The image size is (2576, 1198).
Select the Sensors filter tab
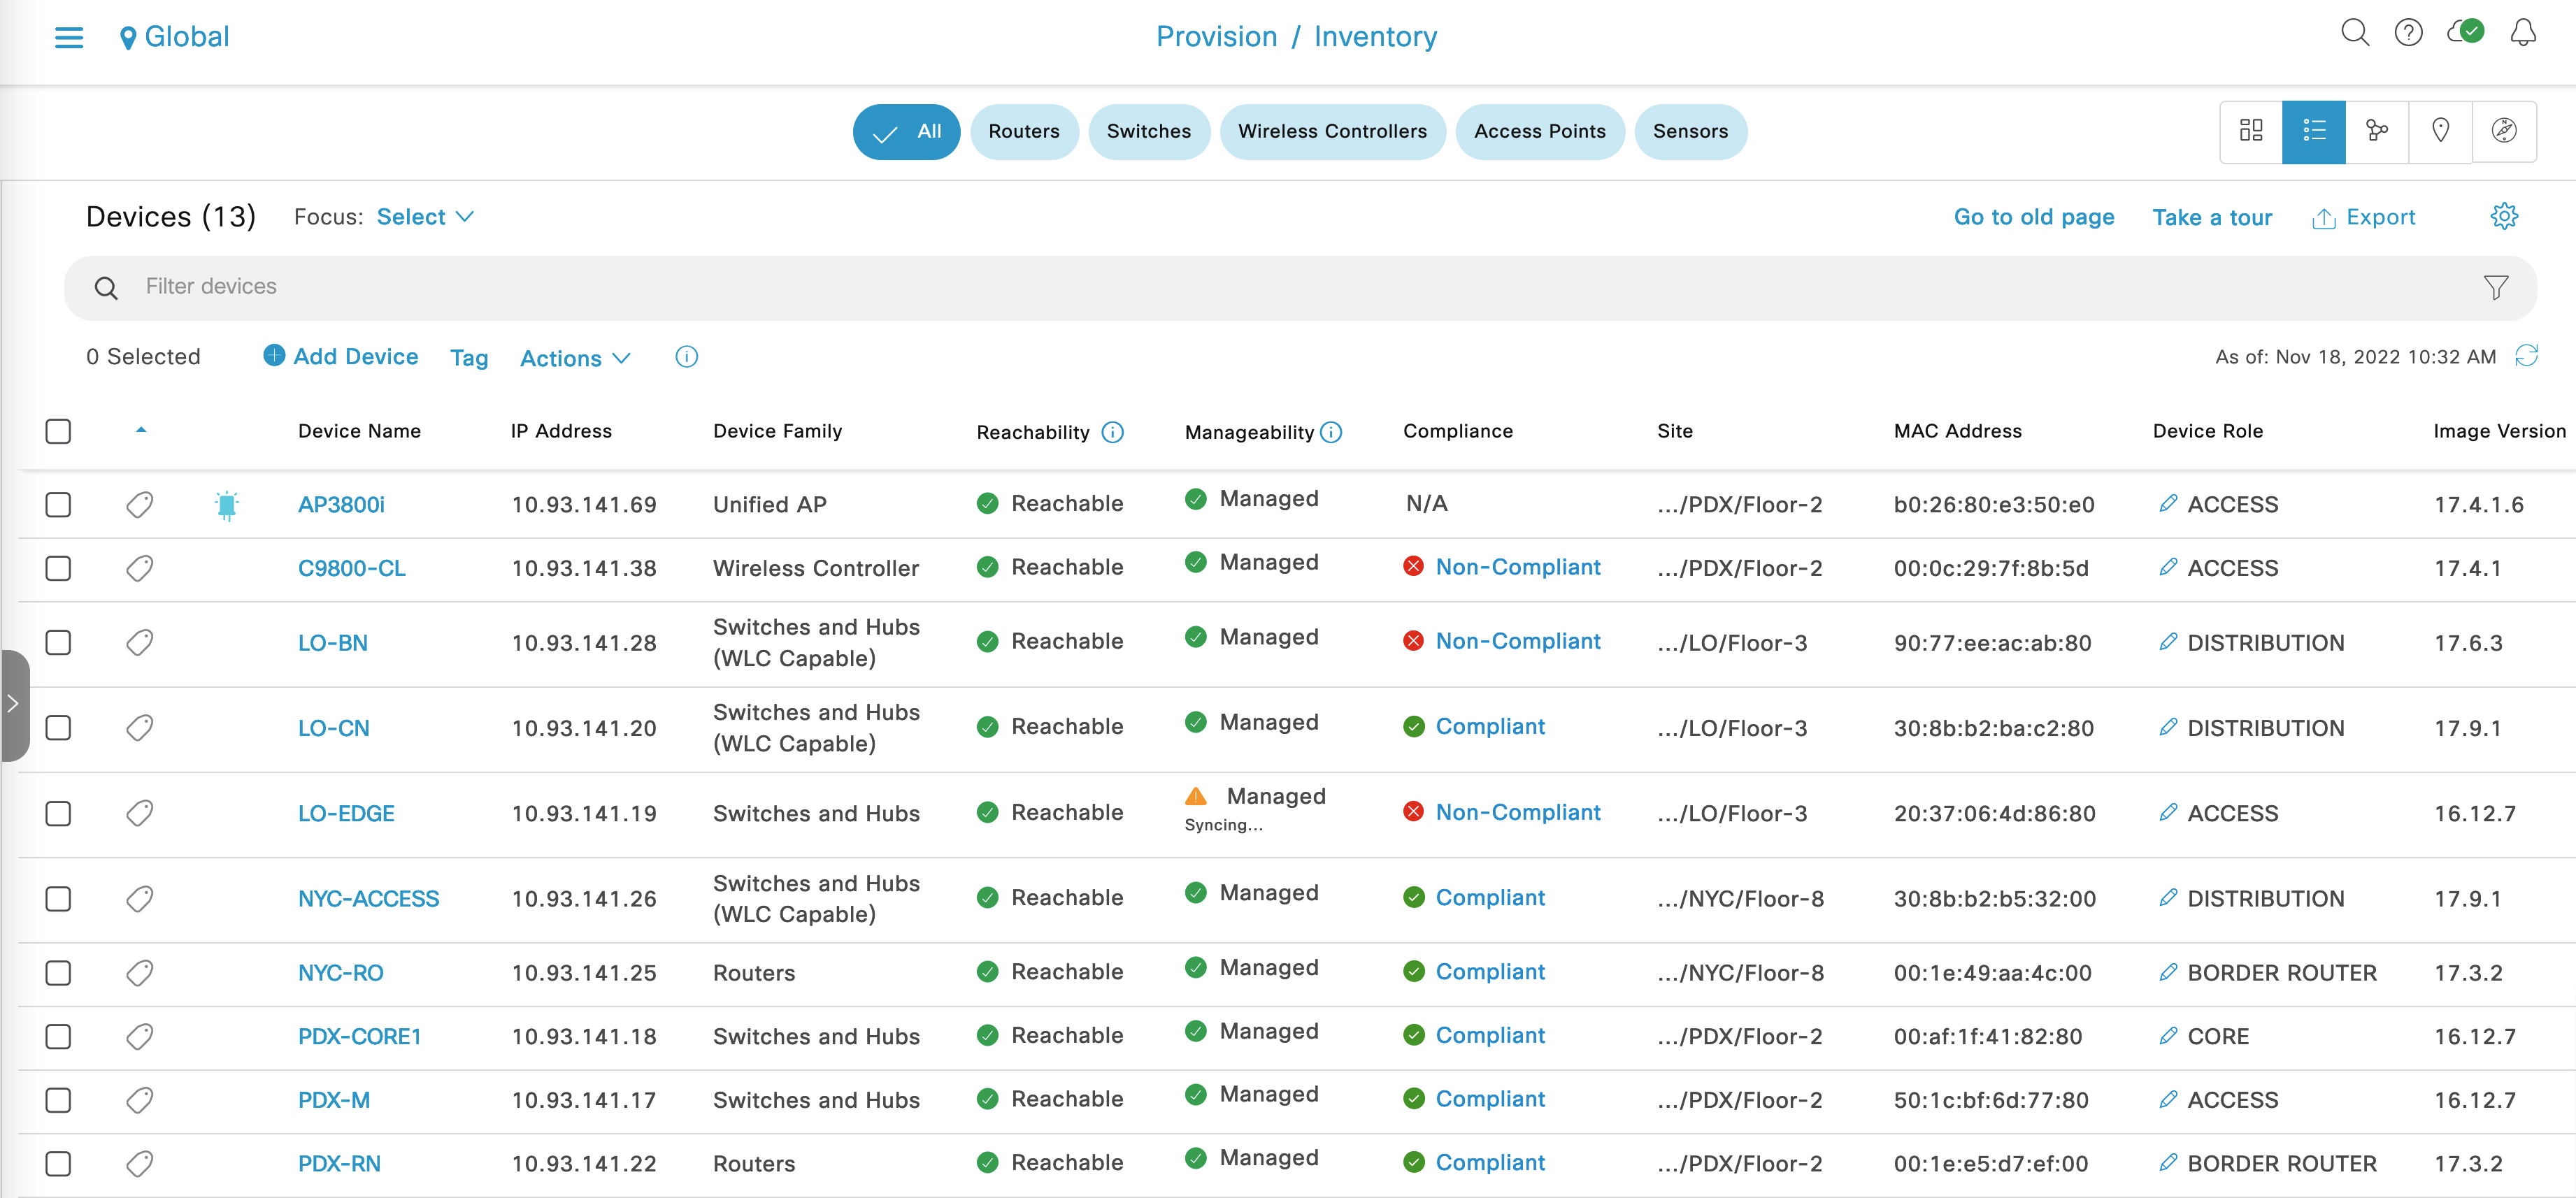[1690, 131]
